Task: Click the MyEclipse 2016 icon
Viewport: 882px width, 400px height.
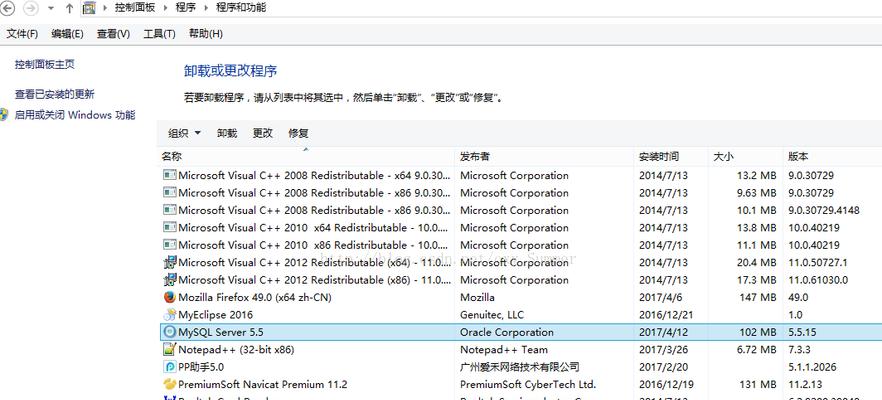Action: coord(169,314)
